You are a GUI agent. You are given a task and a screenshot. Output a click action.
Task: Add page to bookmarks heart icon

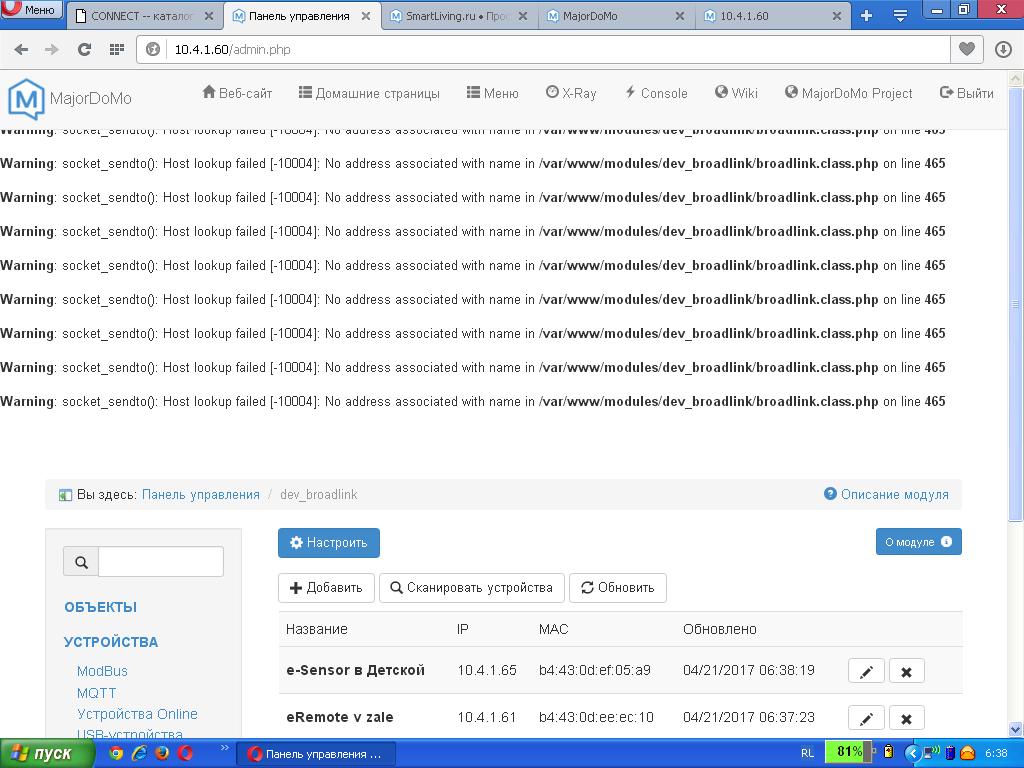pyautogui.click(x=967, y=49)
